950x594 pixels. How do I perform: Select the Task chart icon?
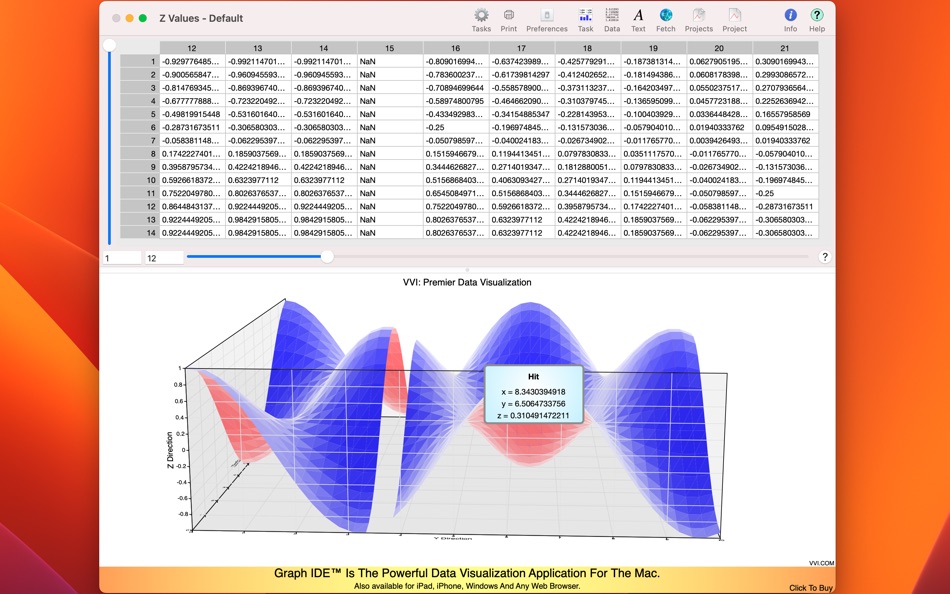click(x=585, y=16)
